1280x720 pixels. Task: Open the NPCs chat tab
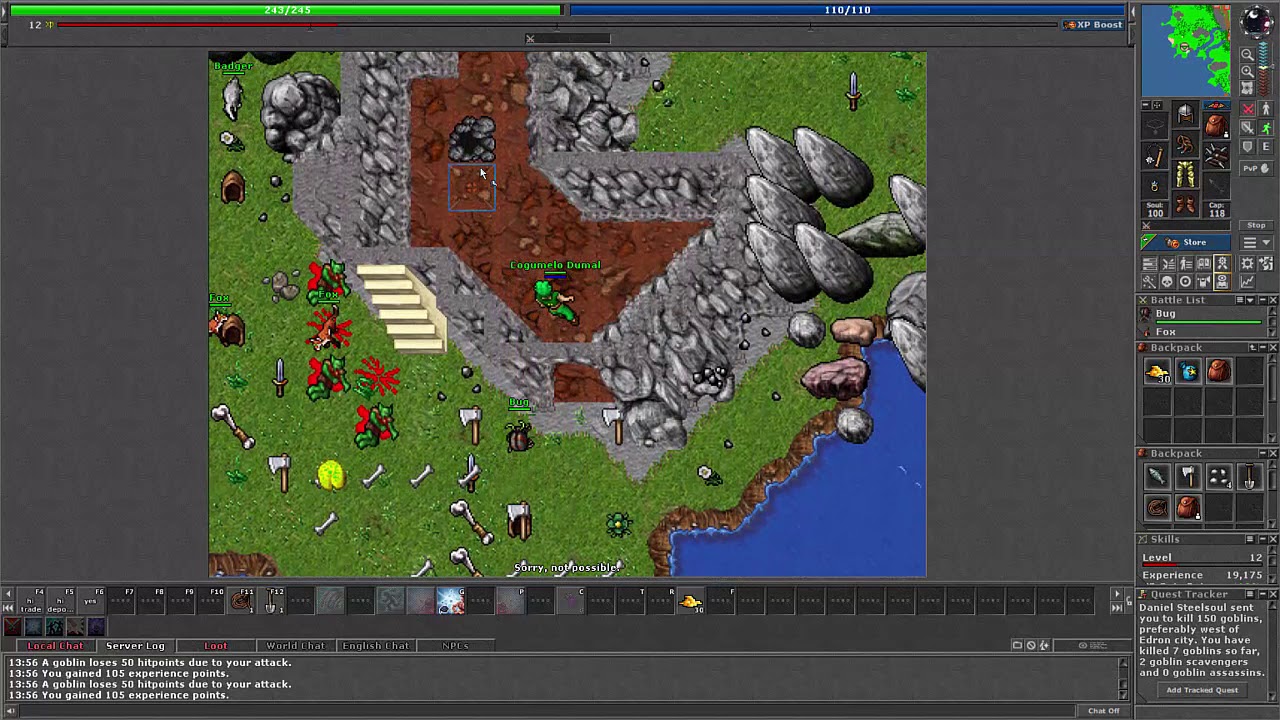click(455, 646)
